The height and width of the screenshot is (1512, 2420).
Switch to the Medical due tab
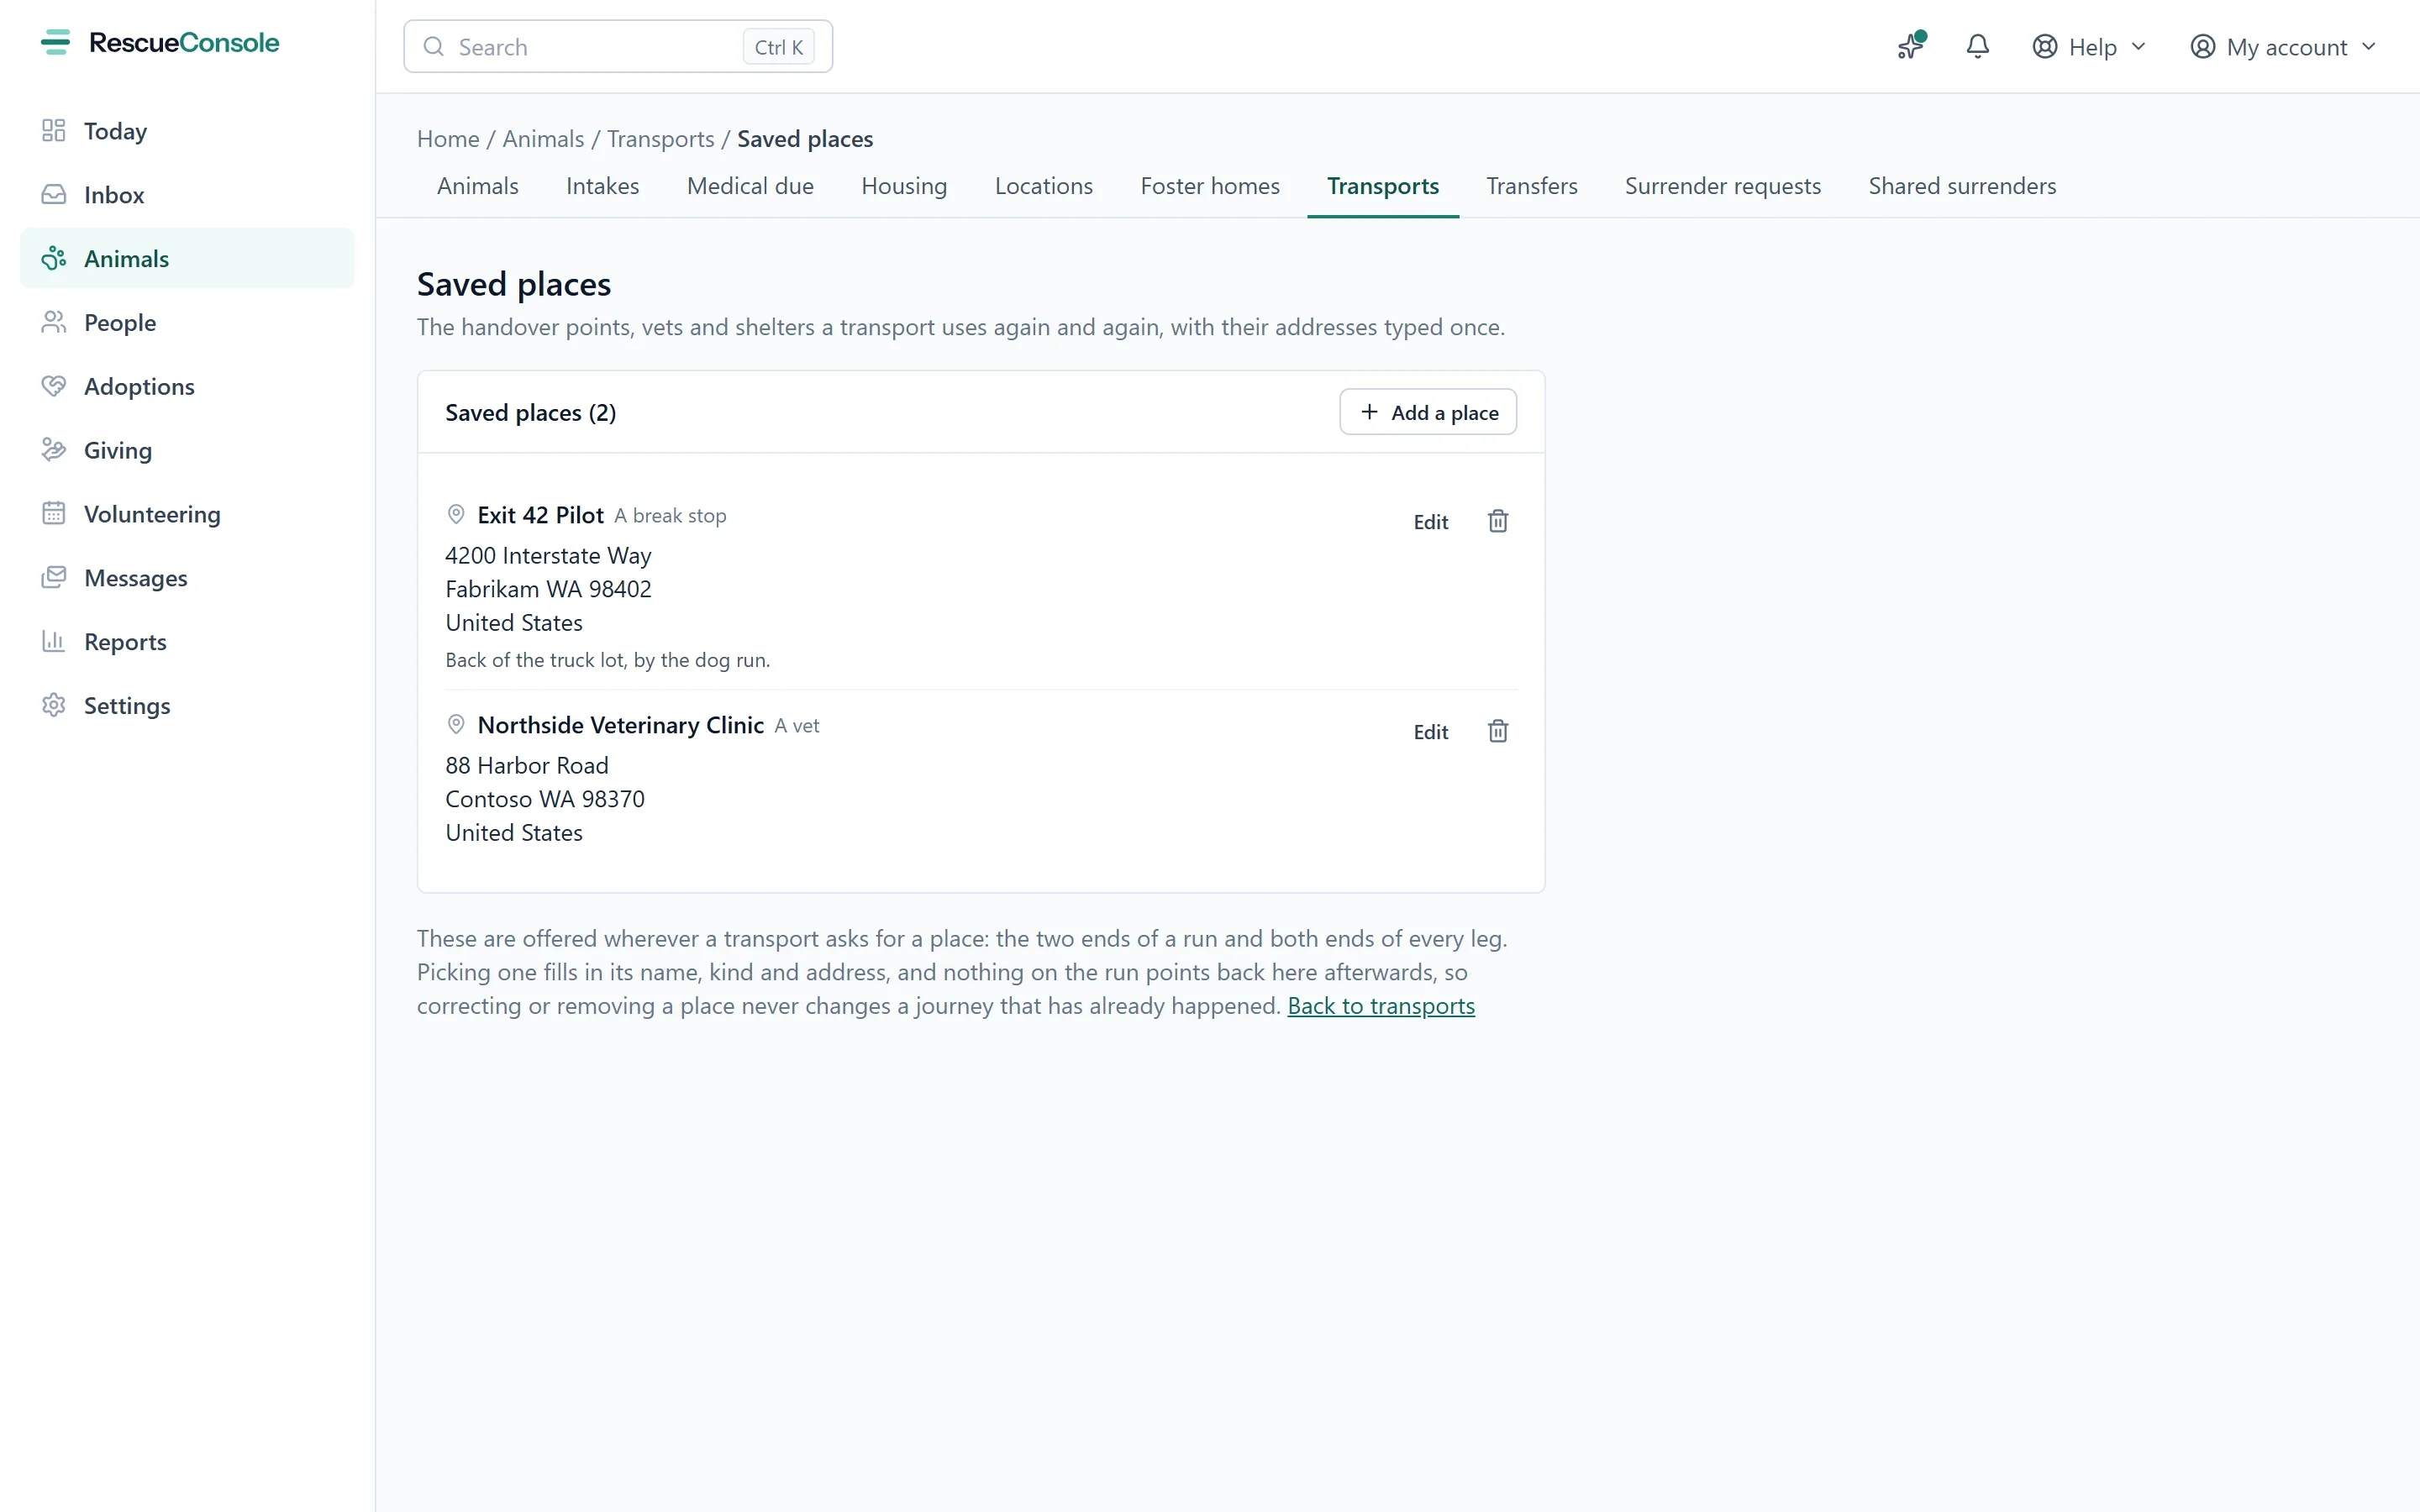pyautogui.click(x=750, y=186)
